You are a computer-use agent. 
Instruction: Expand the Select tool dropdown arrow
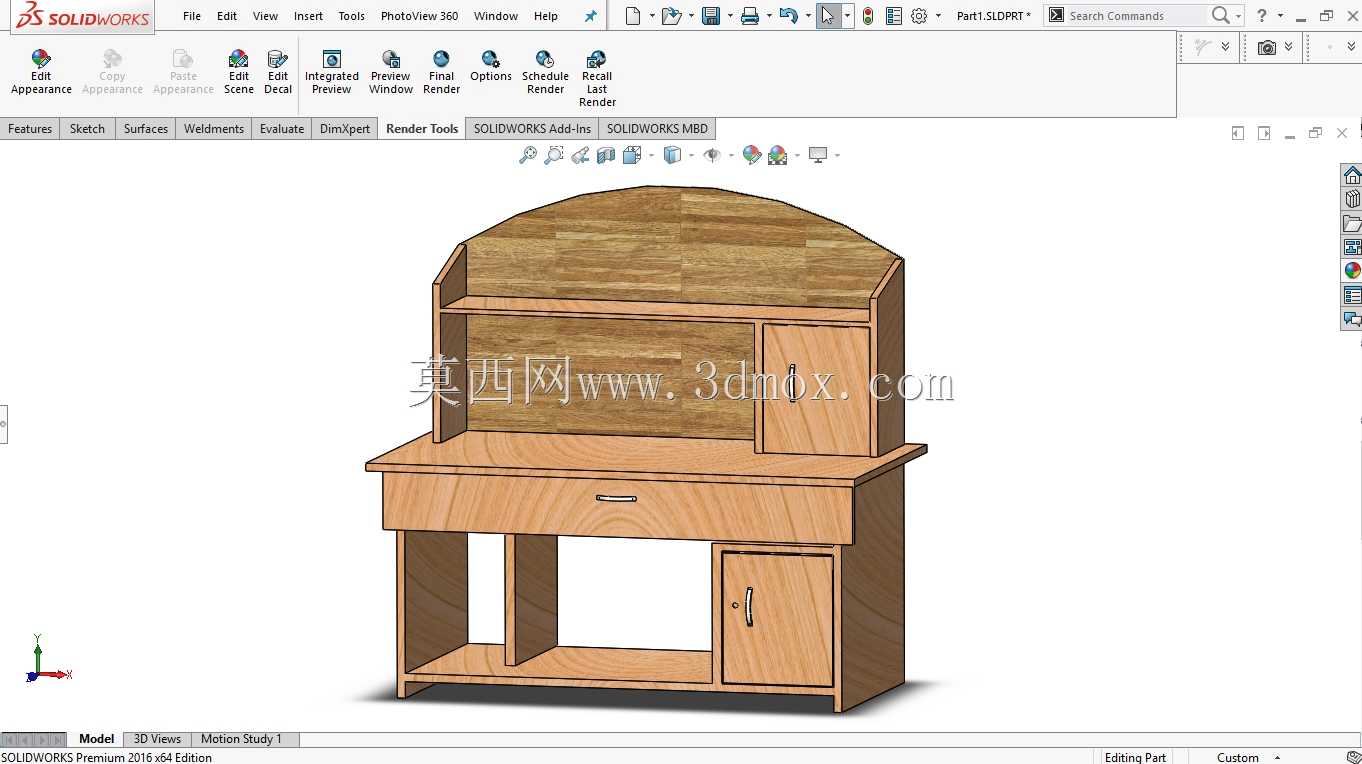848,16
